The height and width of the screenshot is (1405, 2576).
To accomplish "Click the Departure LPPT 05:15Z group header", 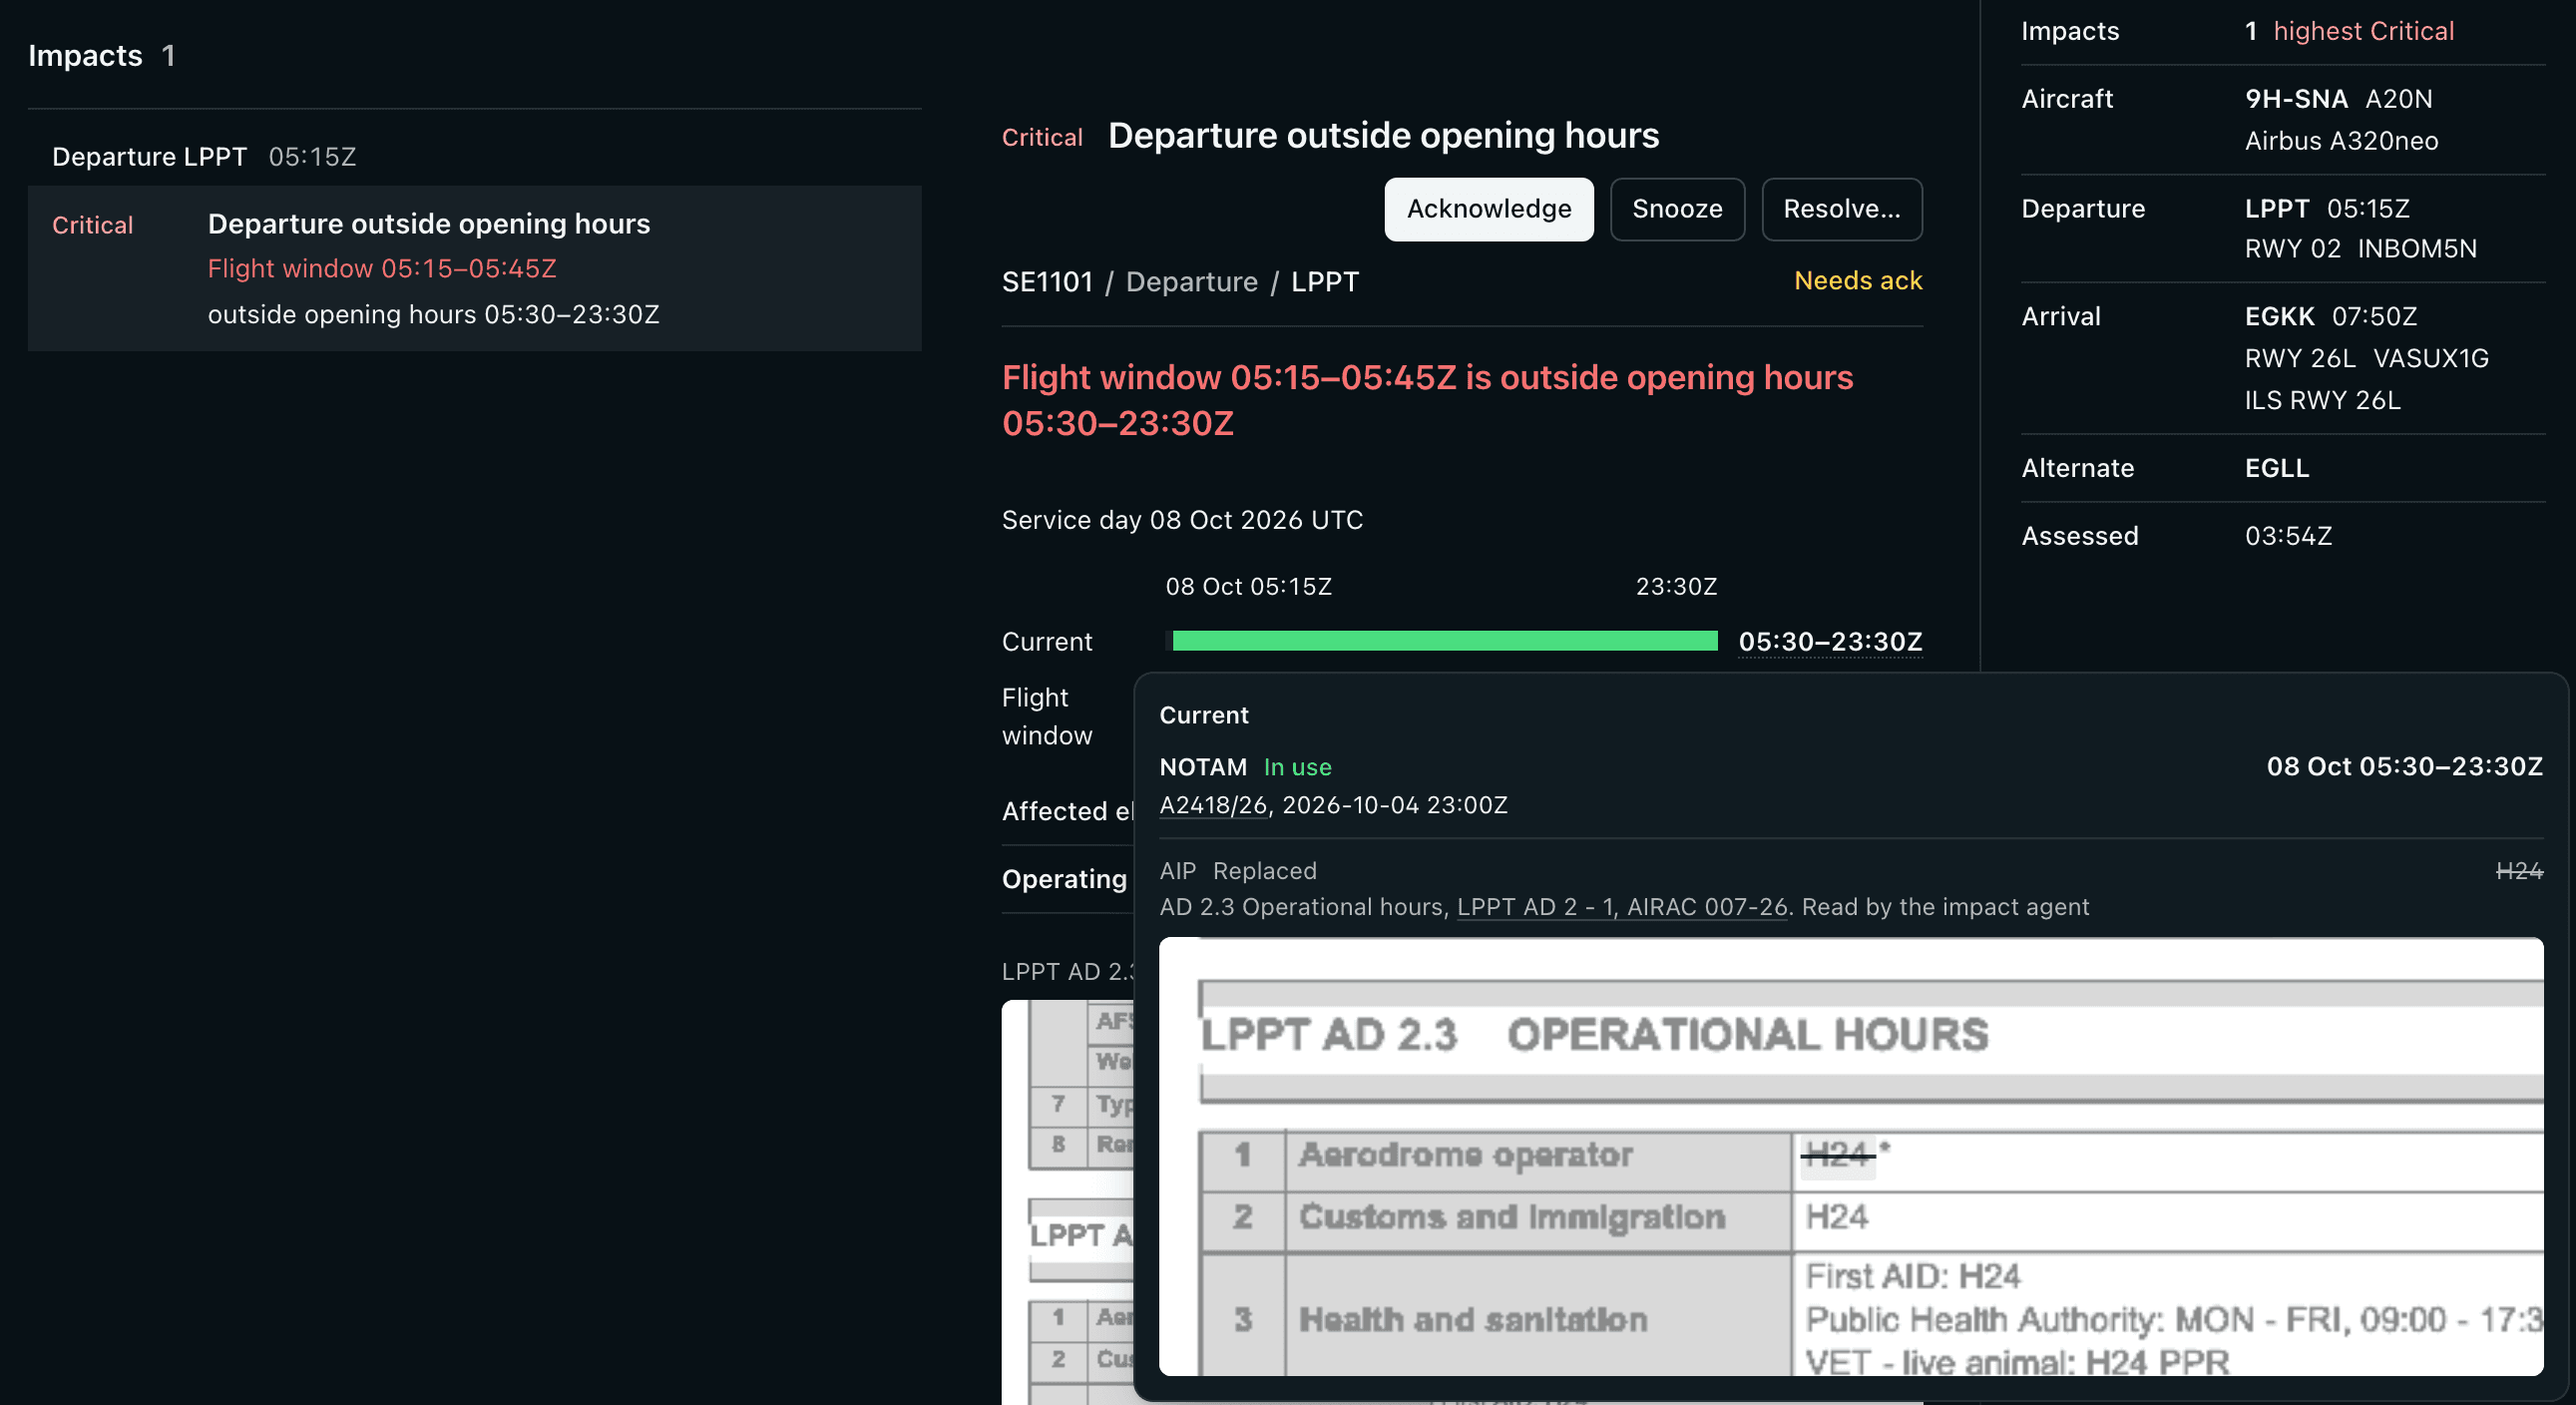I will click(x=204, y=157).
